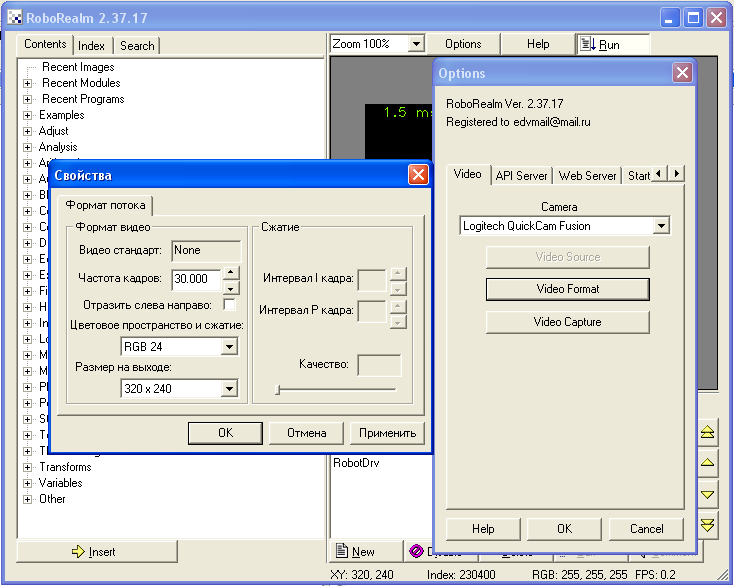Click the Run button in the toolbar
The image size is (734, 586).
point(612,45)
